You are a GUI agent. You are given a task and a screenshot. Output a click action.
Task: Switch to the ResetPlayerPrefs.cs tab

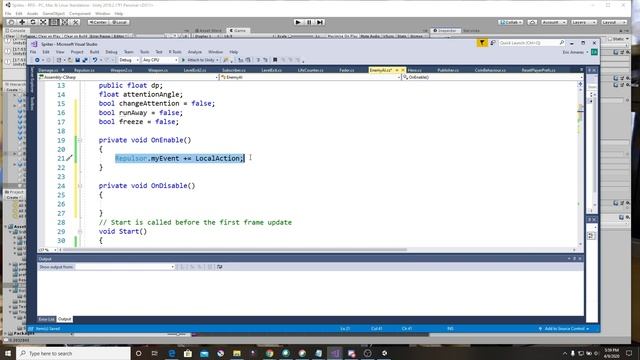coord(538,70)
